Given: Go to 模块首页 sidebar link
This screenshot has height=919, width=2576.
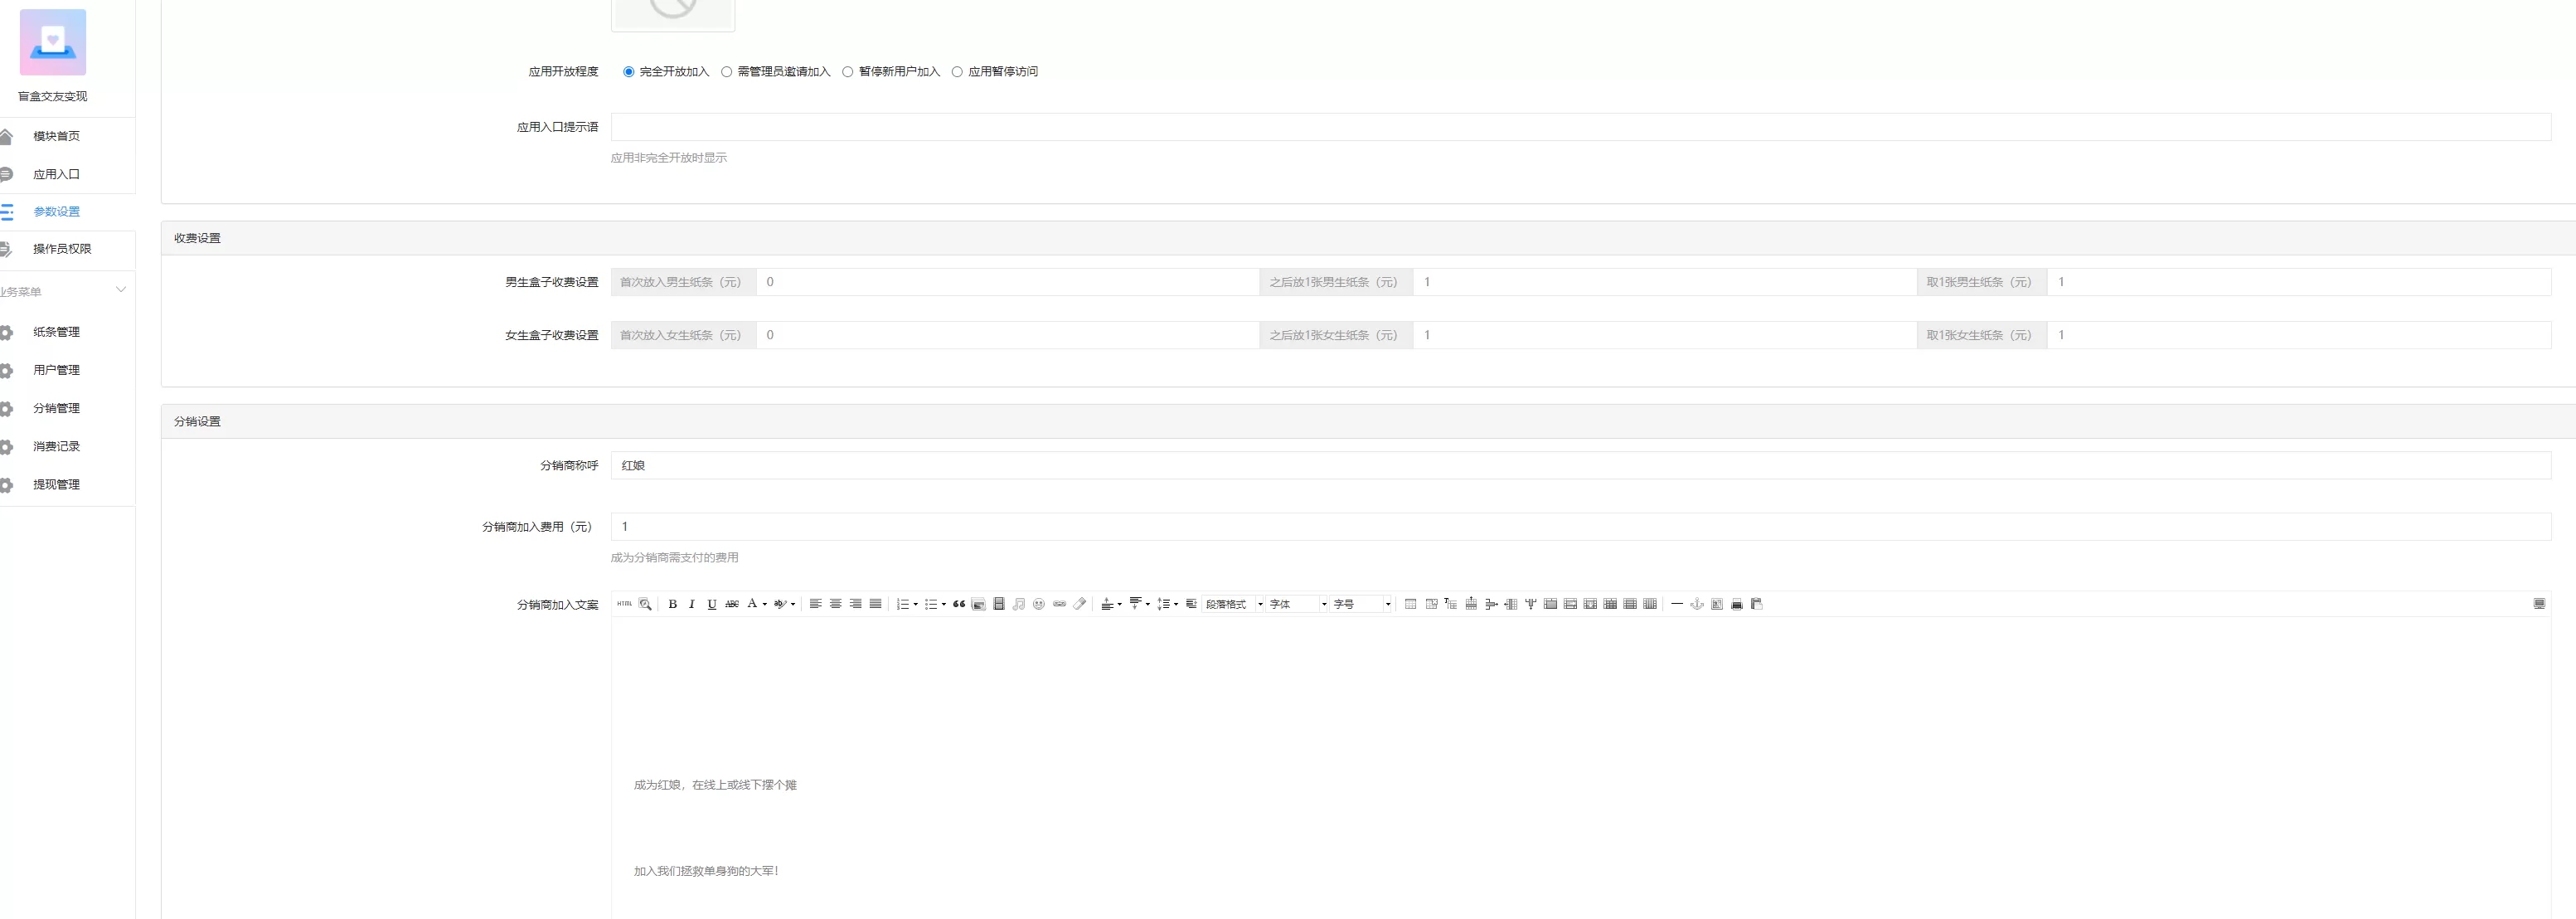Looking at the screenshot, I should (56, 136).
